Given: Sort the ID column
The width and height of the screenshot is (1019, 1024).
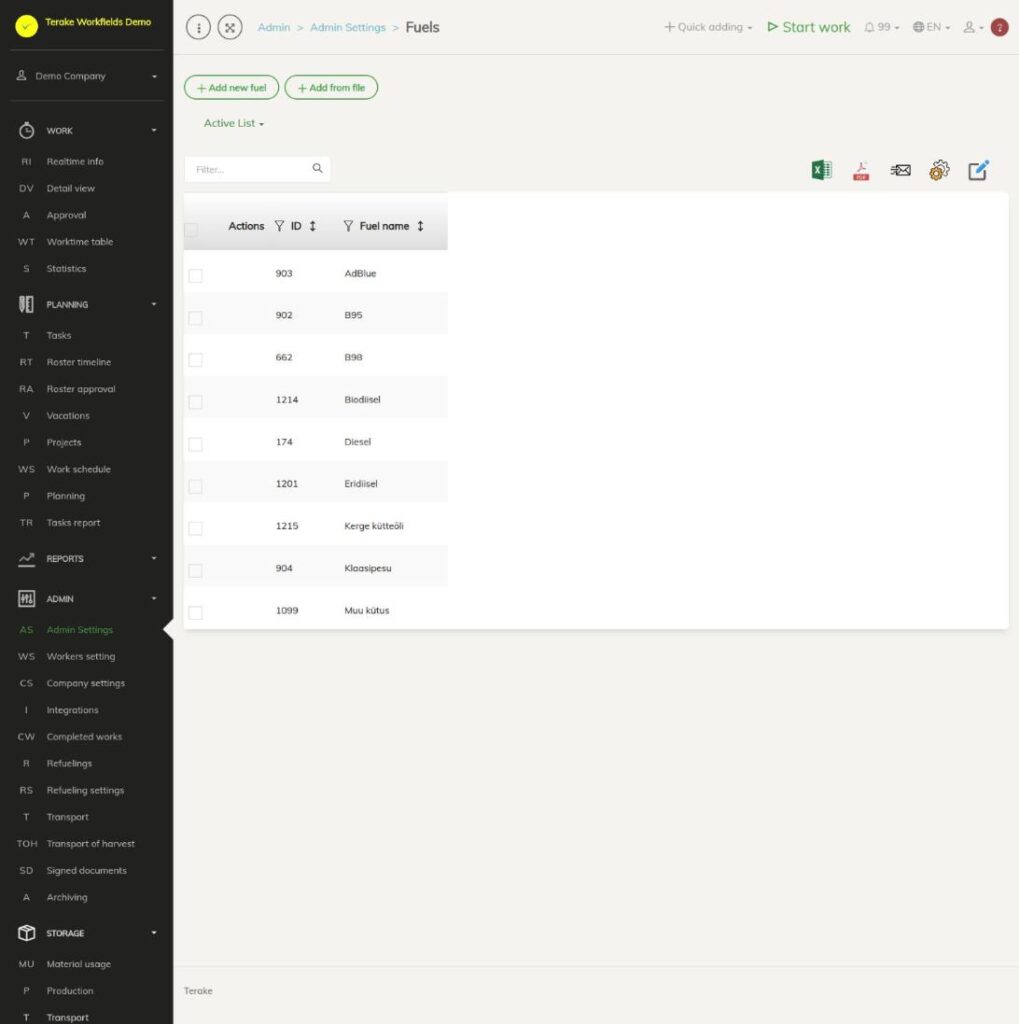Looking at the screenshot, I should click(x=313, y=226).
